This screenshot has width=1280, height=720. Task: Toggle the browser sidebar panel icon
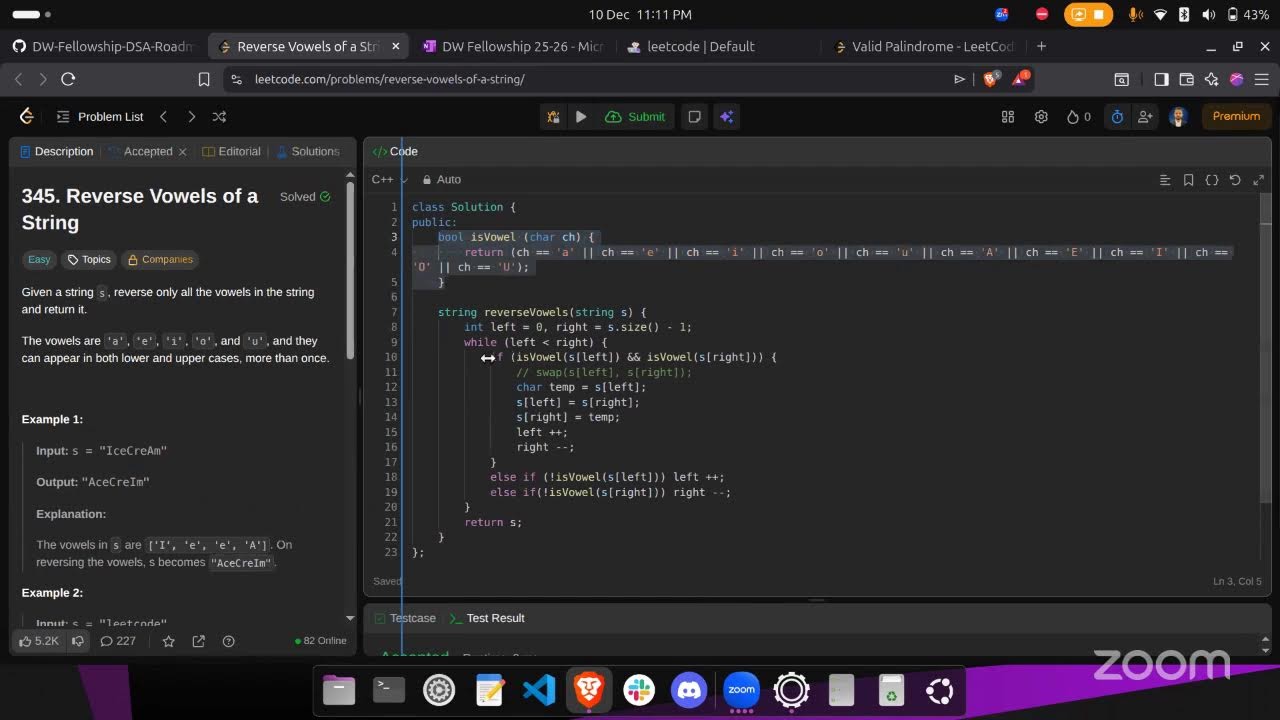1161,79
